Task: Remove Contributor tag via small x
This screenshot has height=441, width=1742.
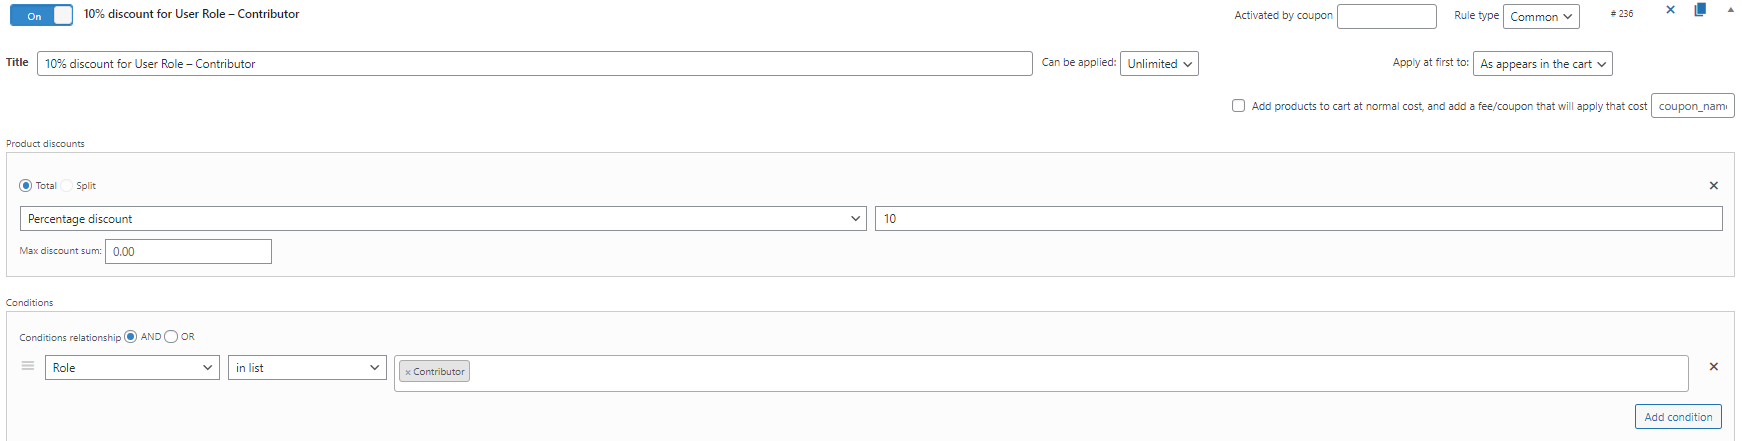Action: coord(408,372)
